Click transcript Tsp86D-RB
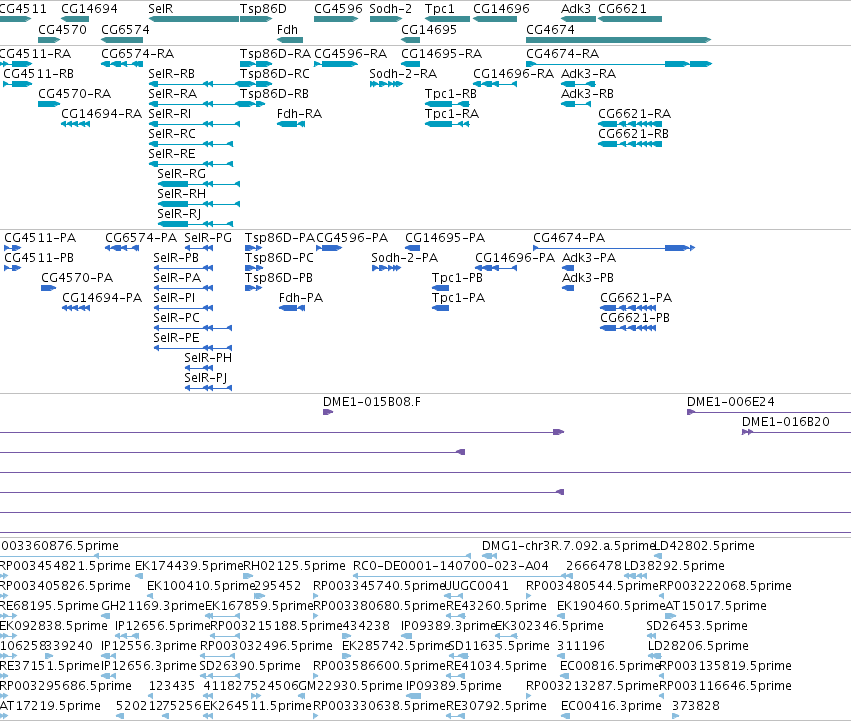Image resolution: width=851 pixels, height=721 pixels. pyautogui.click(x=252, y=104)
